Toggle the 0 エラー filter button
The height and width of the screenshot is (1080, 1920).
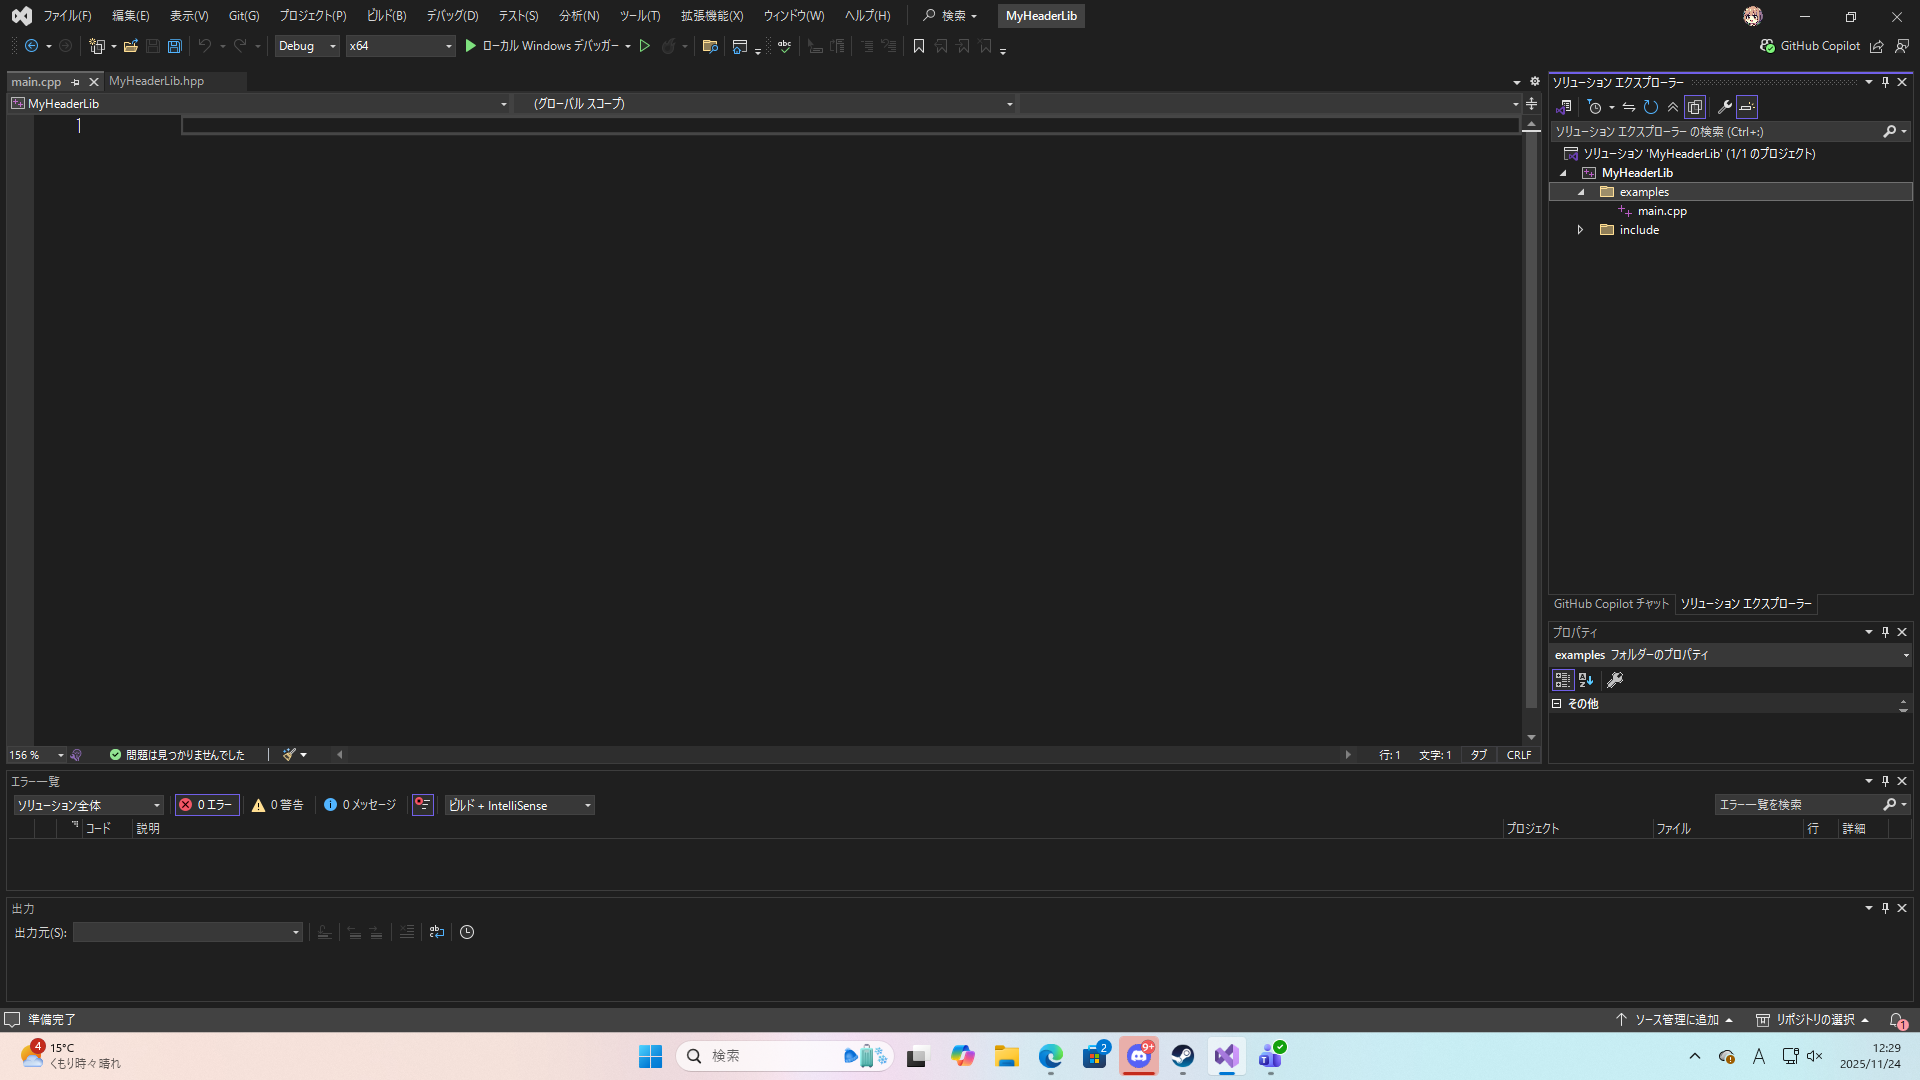[x=207, y=805]
